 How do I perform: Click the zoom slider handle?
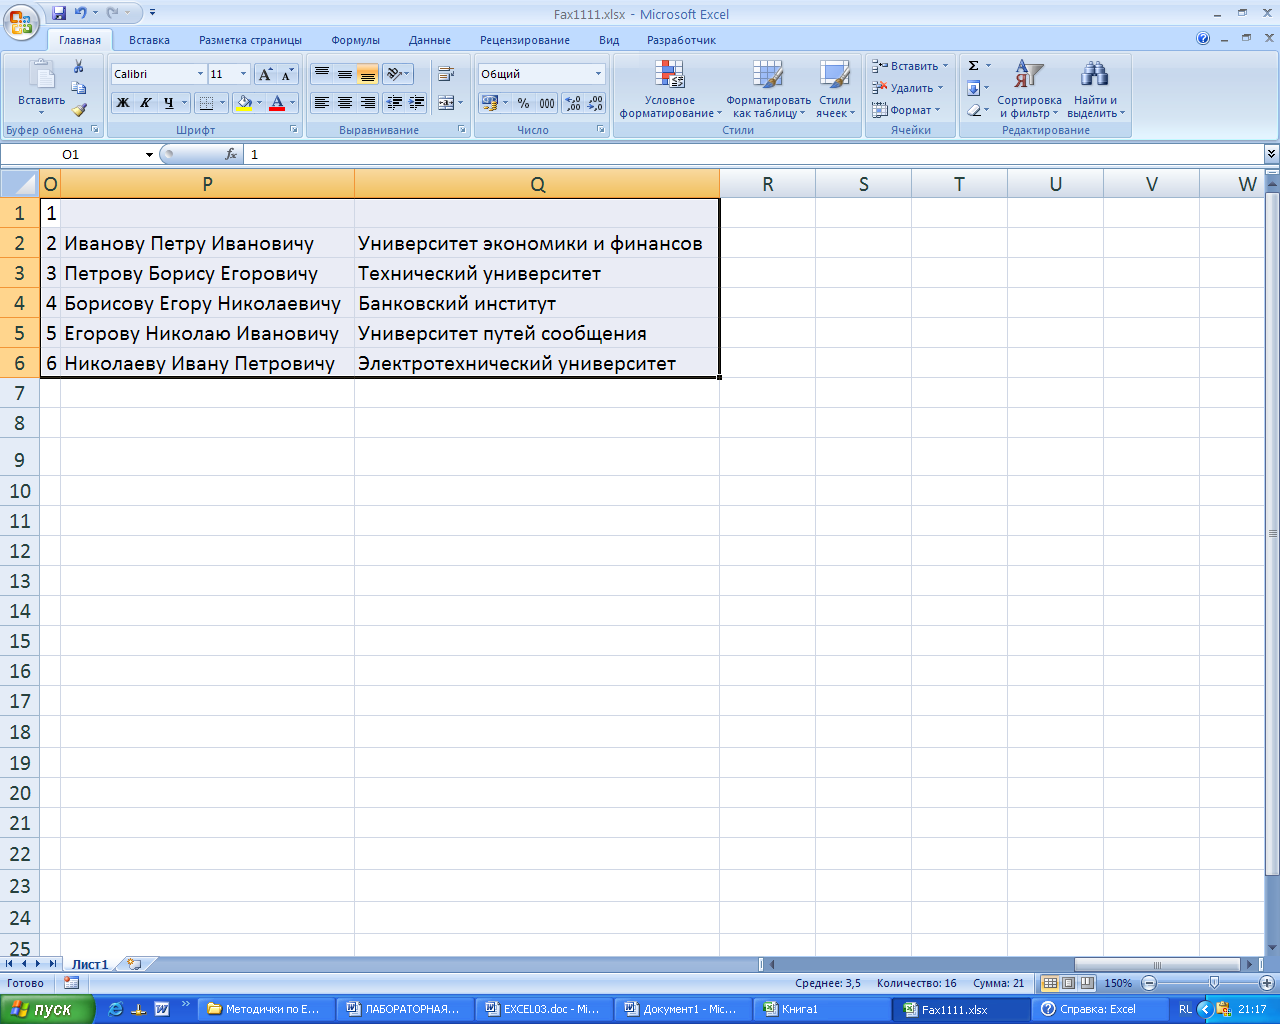[1213, 983]
